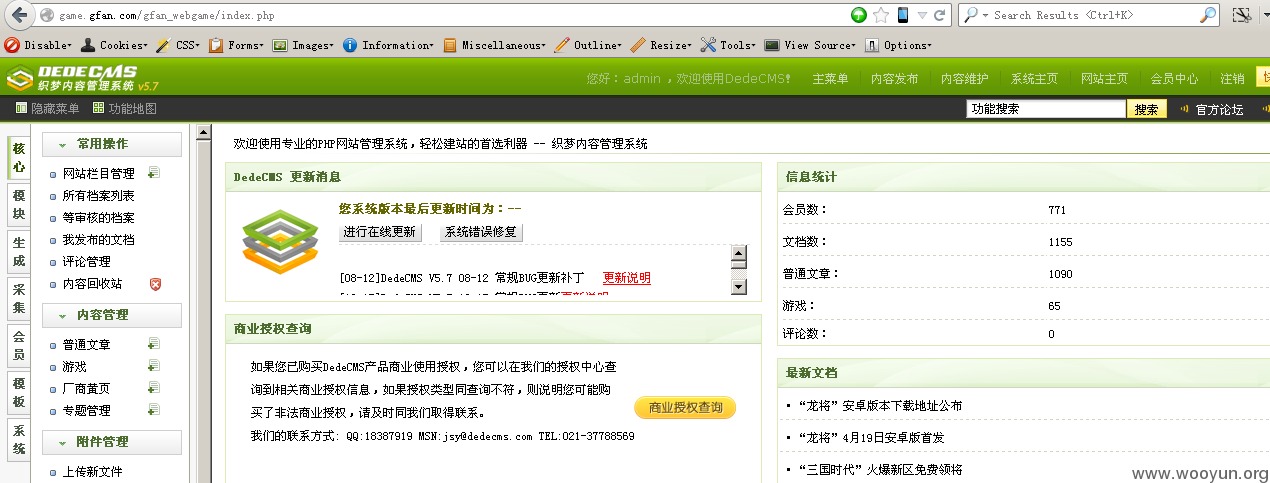Click the add icon beside 厂商黄页
The height and width of the screenshot is (483, 1270).
(154, 389)
